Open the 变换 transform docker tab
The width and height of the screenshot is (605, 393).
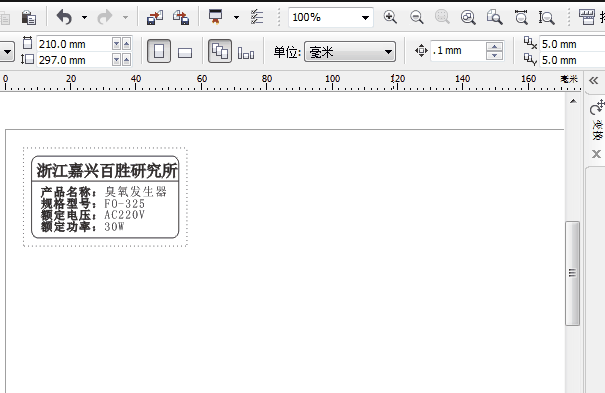[597, 120]
